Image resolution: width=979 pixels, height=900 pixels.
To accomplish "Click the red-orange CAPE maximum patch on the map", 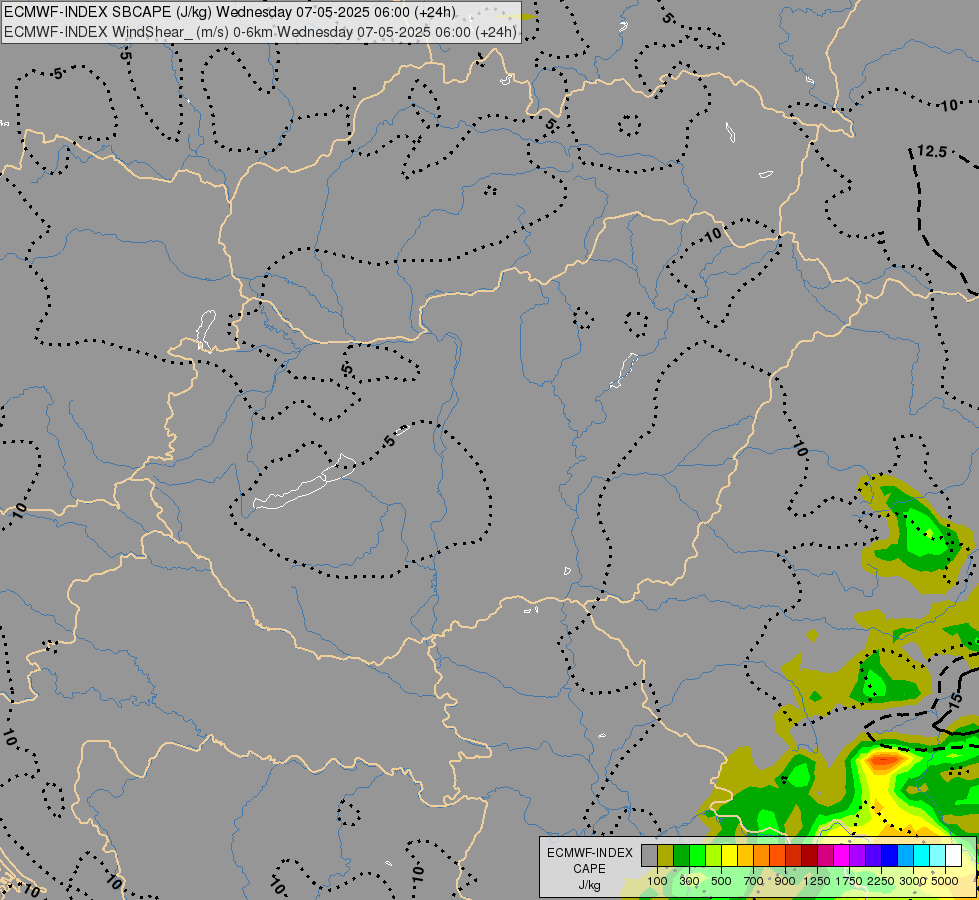I will coord(885,760).
